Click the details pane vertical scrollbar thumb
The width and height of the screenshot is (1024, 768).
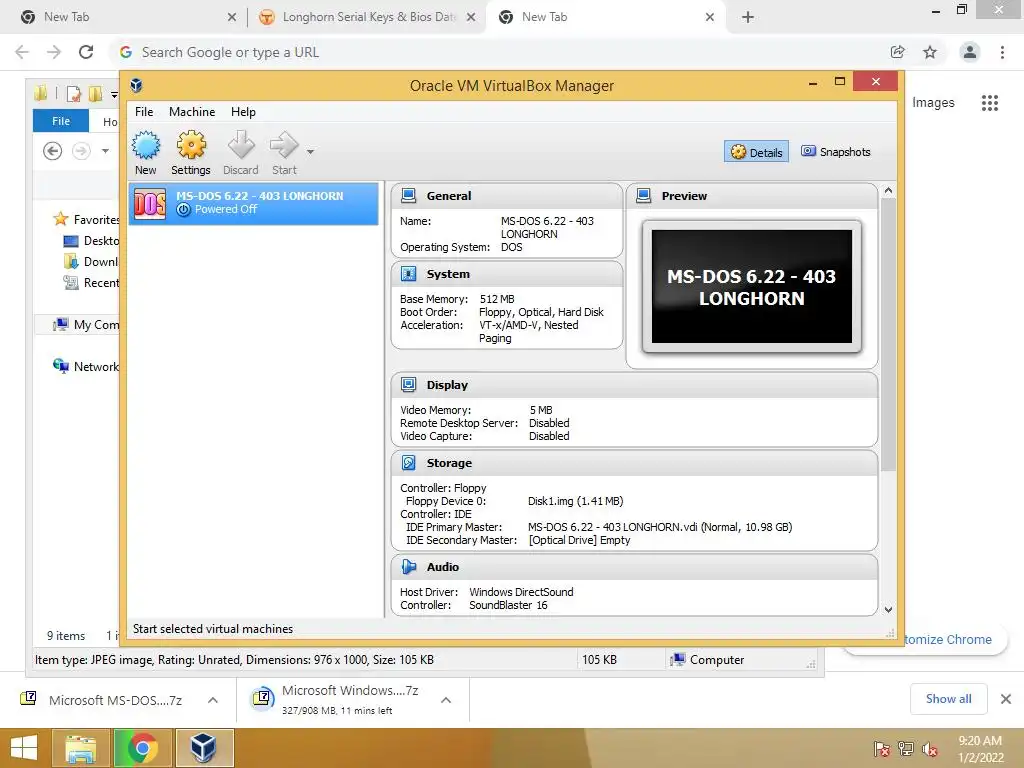[x=888, y=334]
